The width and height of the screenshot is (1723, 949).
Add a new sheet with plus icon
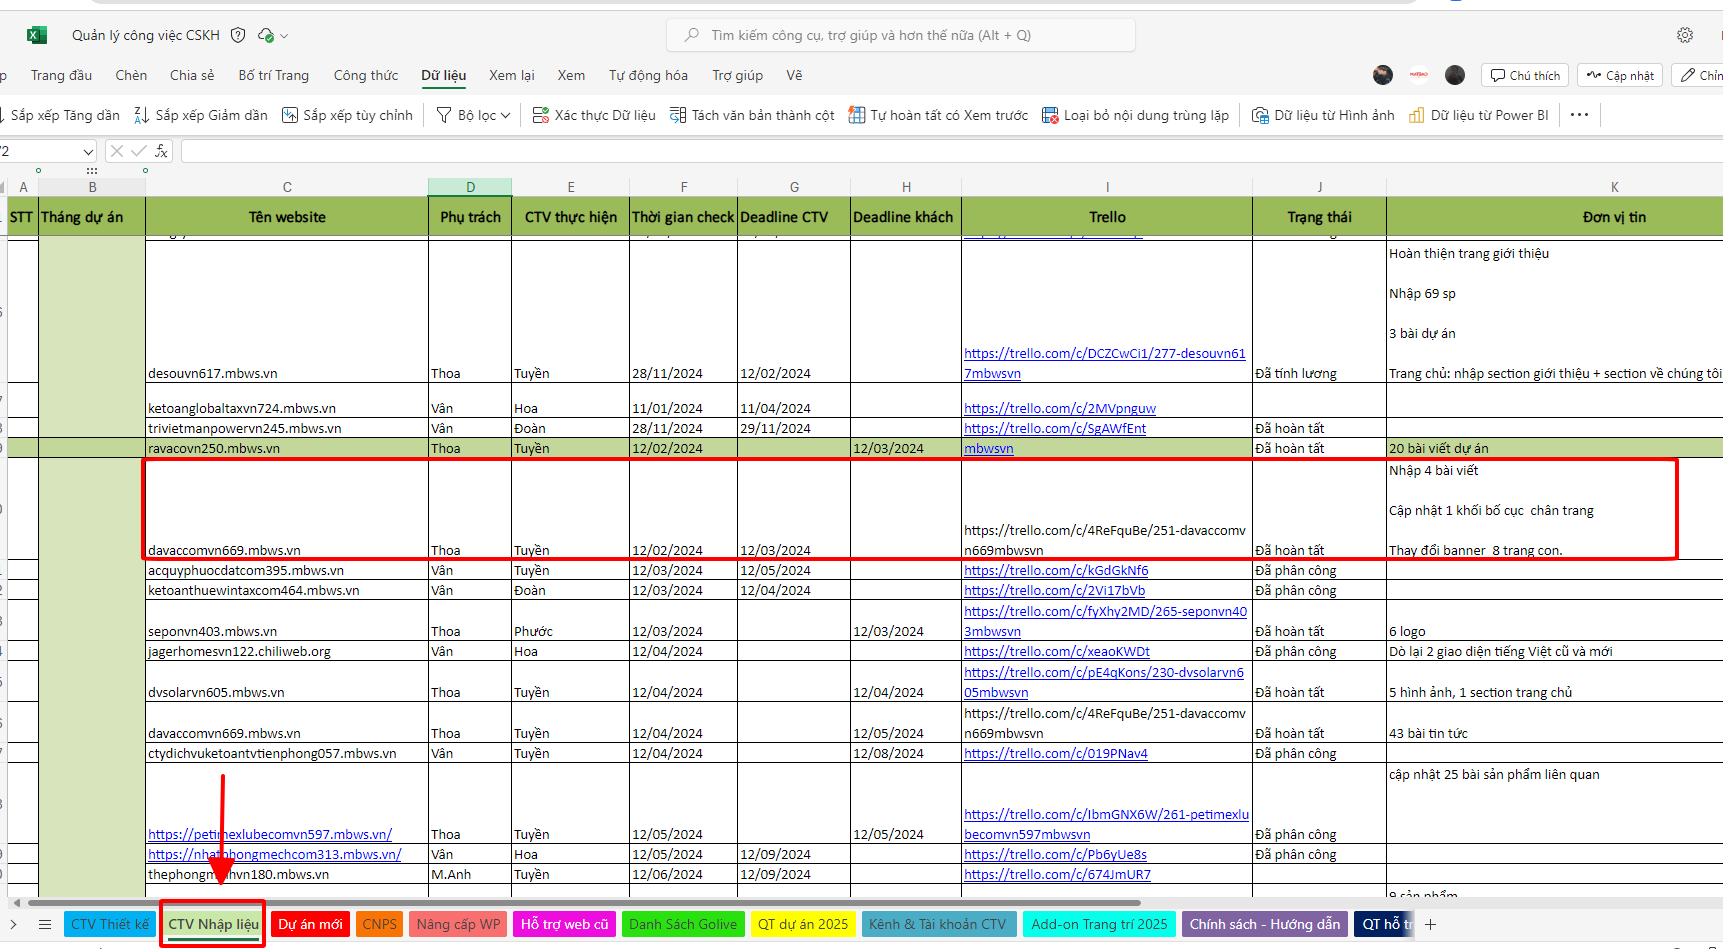pos(1431,924)
